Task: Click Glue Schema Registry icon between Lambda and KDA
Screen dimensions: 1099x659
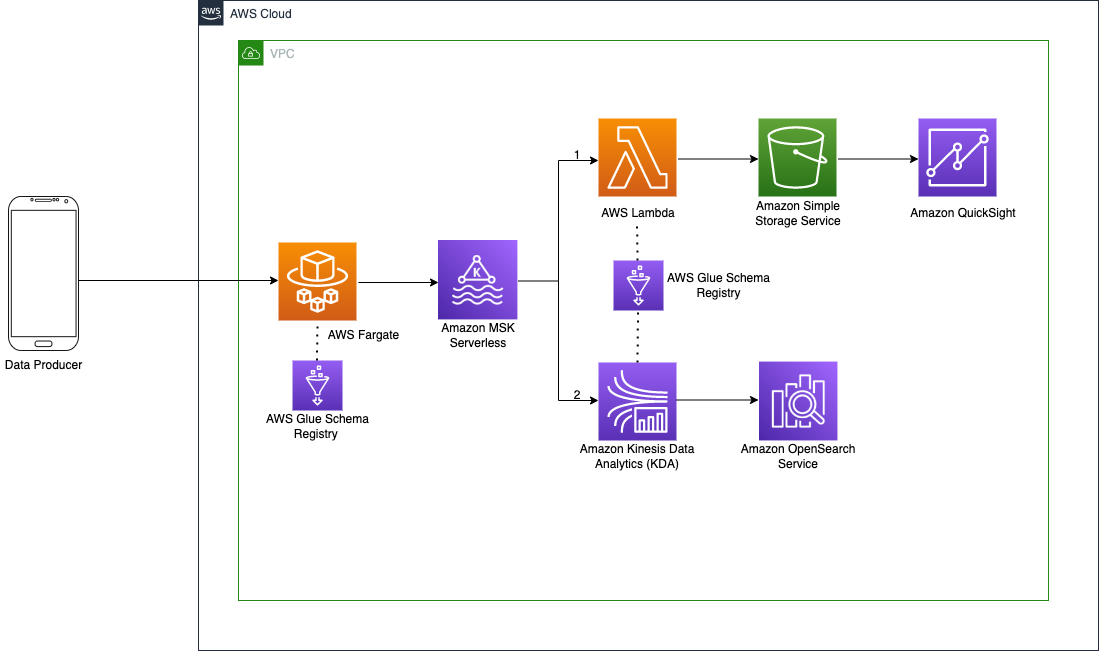Action: click(638, 285)
